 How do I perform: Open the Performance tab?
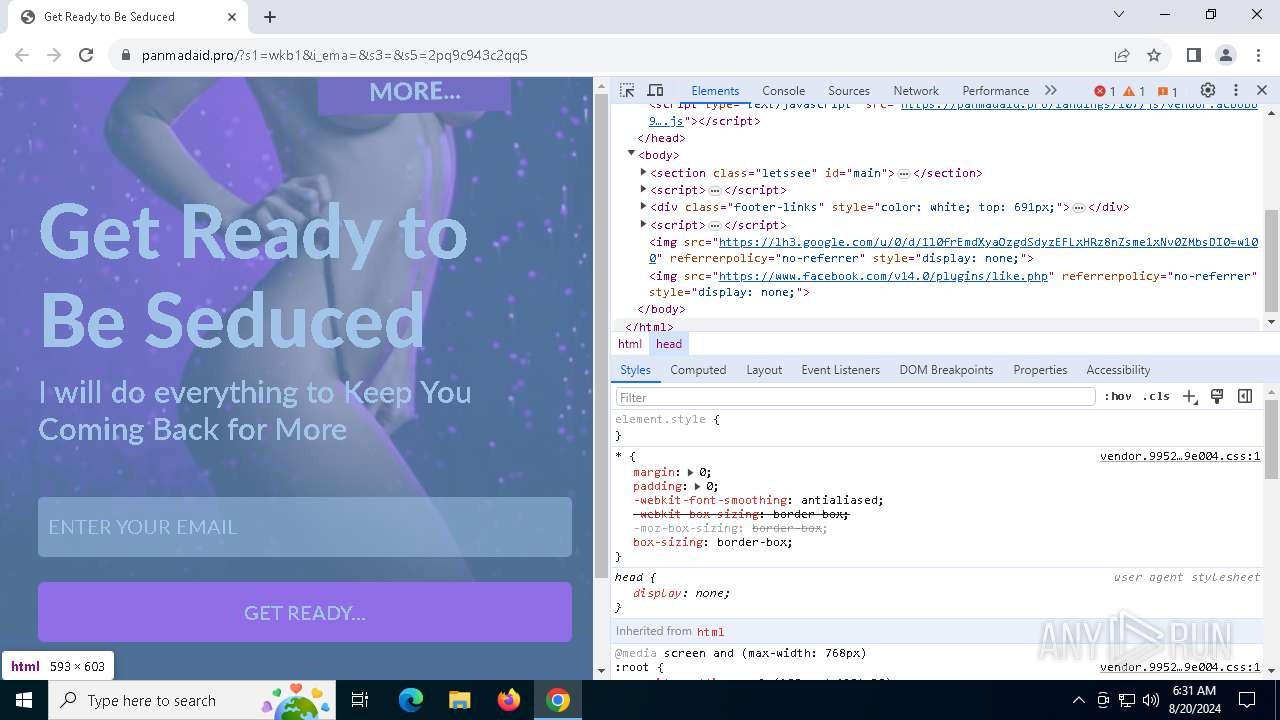[x=995, y=90]
